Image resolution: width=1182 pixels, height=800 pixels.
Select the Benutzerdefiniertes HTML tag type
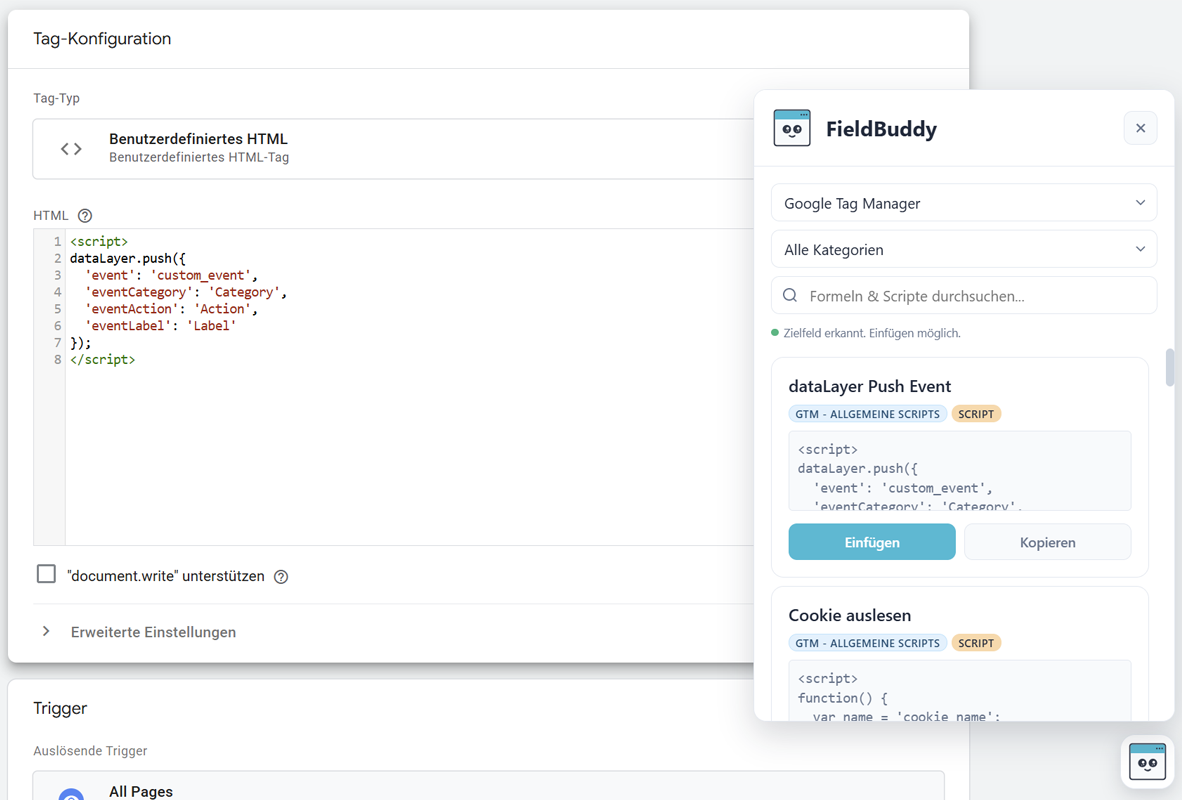coord(393,149)
